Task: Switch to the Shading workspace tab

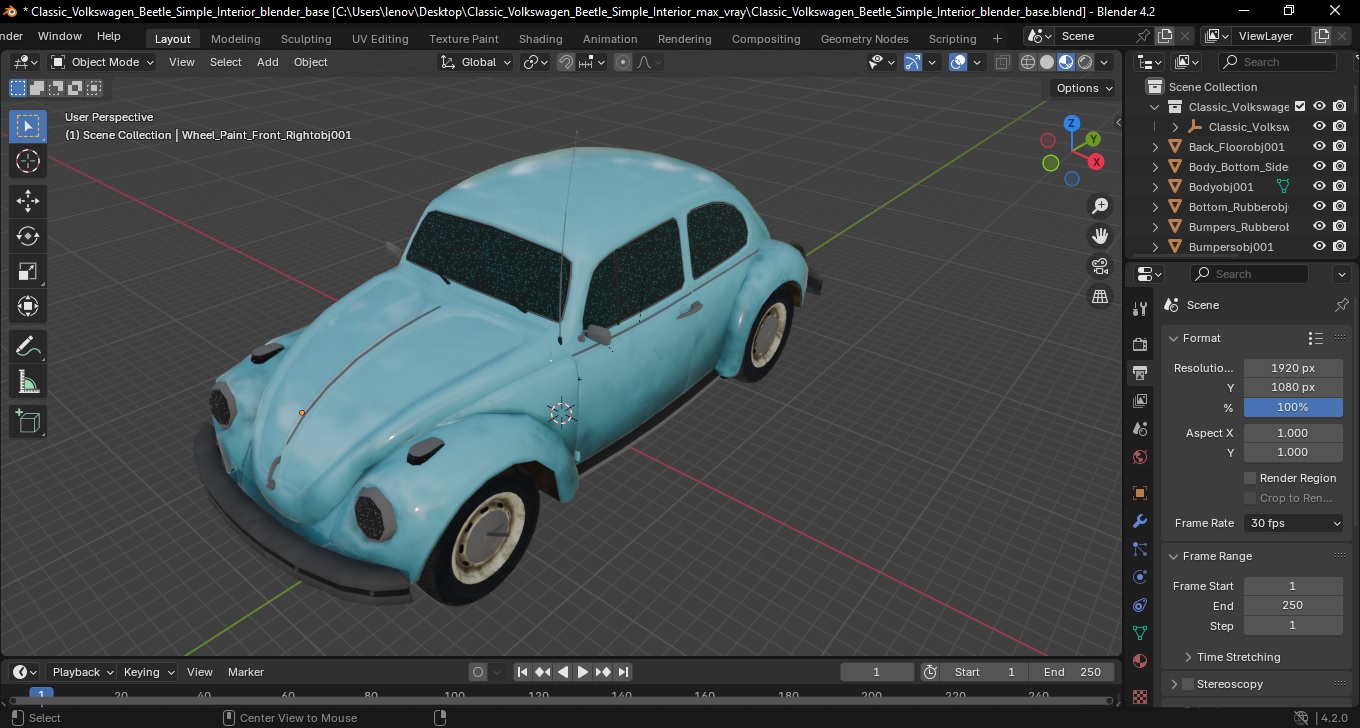Action: click(x=540, y=39)
